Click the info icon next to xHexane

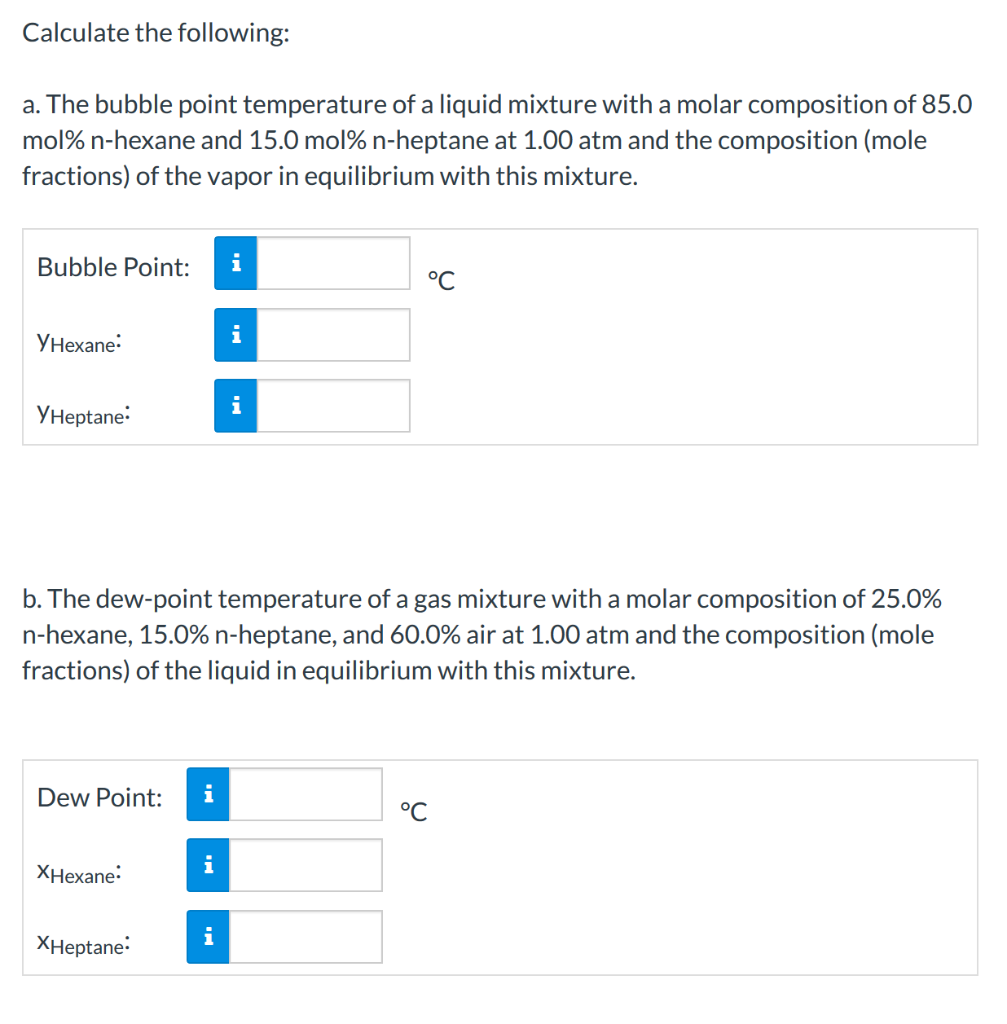tap(208, 865)
